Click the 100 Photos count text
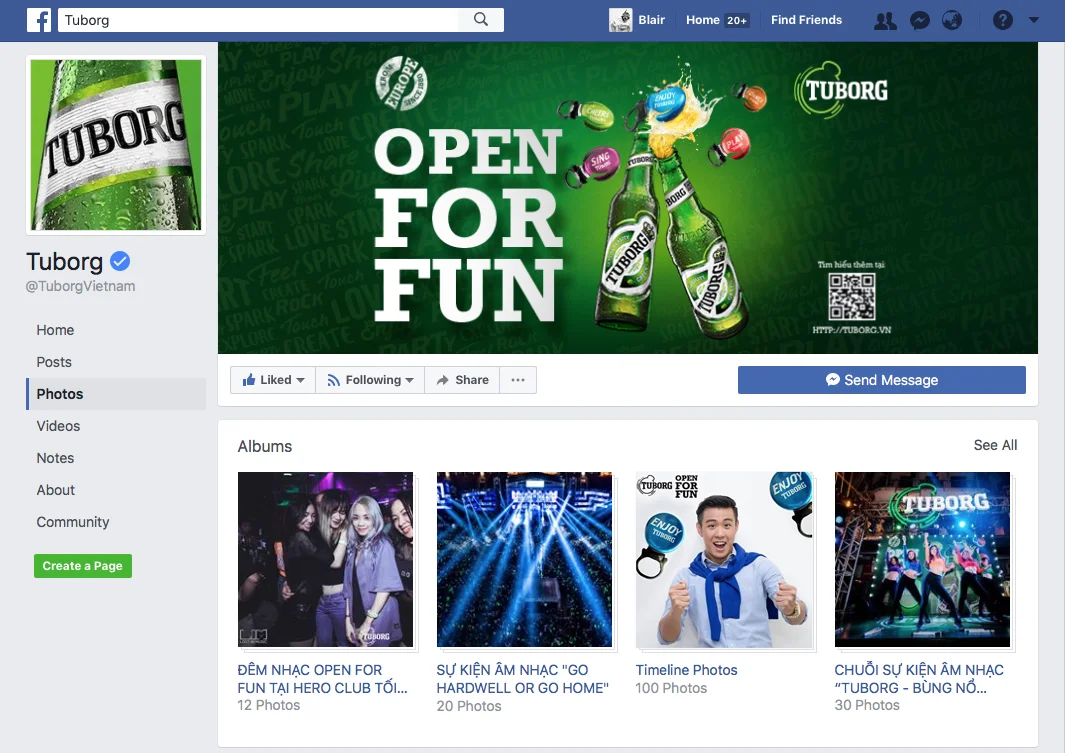The width and height of the screenshot is (1065, 753). (x=671, y=688)
